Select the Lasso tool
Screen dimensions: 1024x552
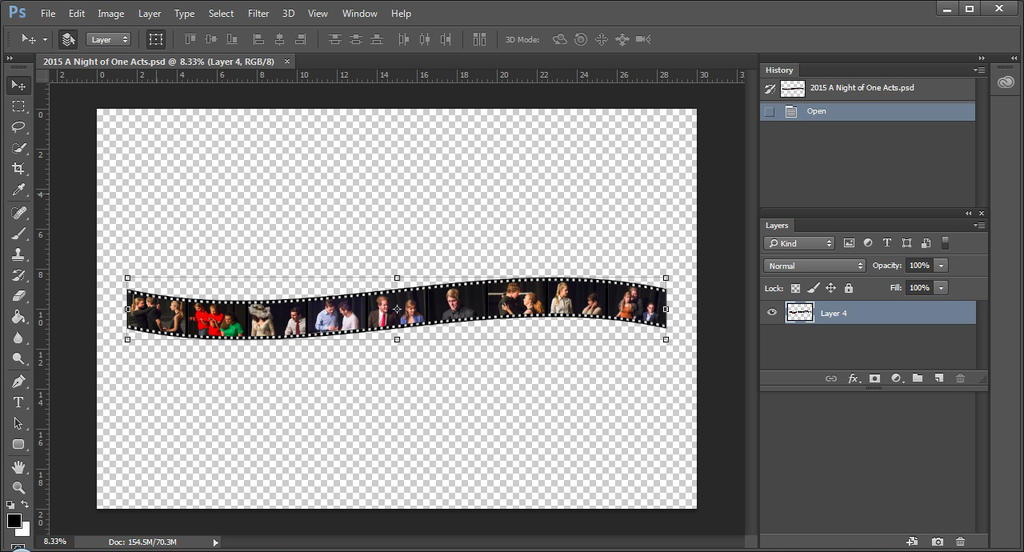[x=18, y=127]
